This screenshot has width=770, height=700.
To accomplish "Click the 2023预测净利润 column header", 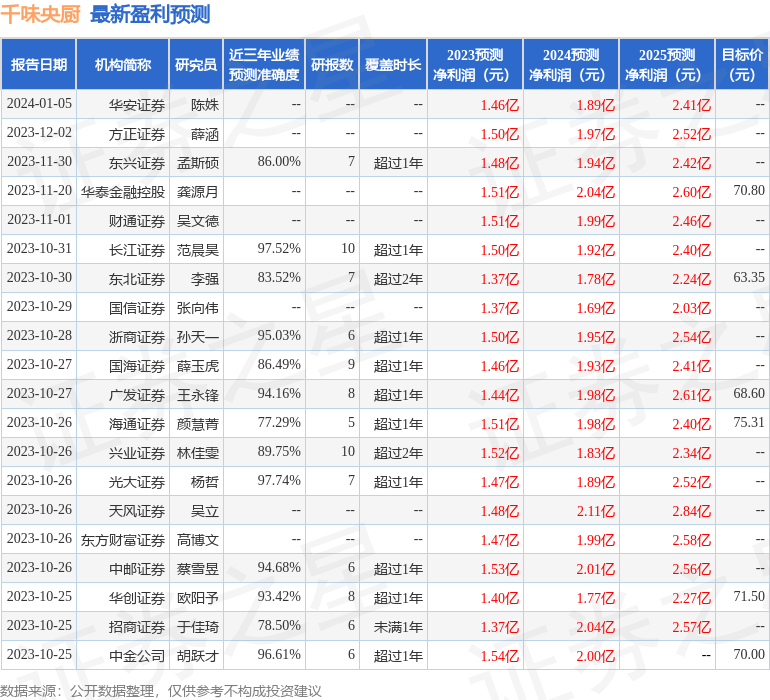I will click(475, 64).
